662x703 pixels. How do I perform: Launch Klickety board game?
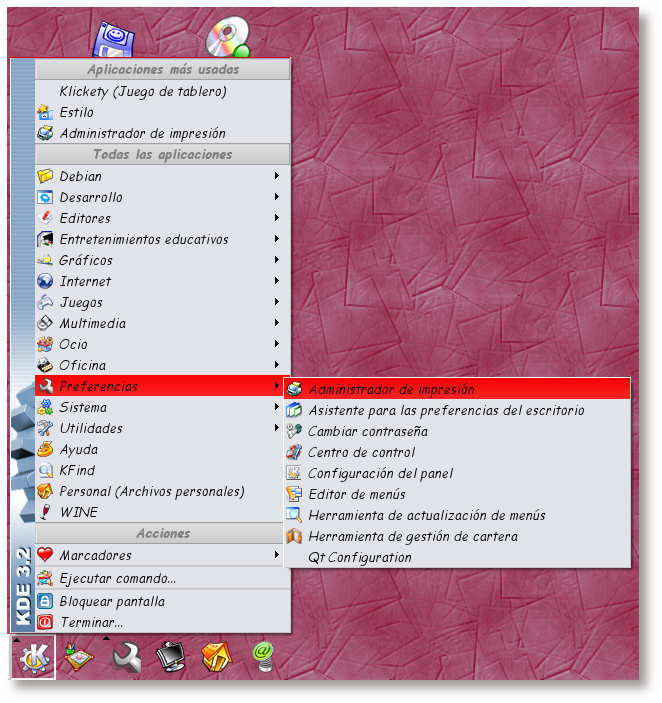142,91
